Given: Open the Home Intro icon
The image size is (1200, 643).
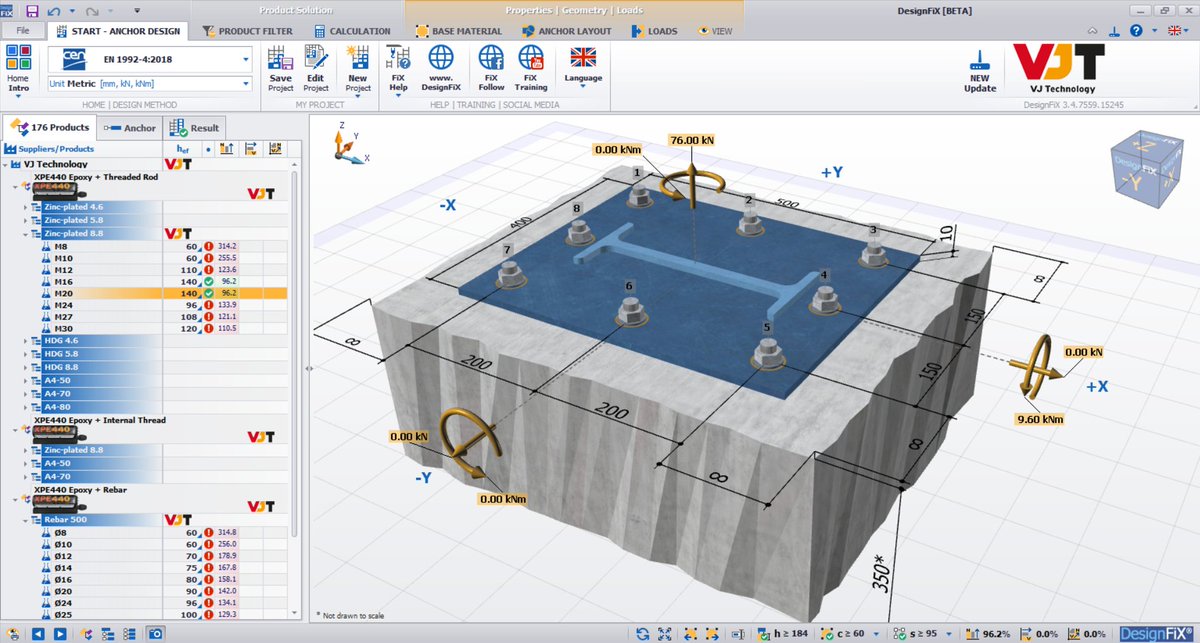Looking at the screenshot, I should [18, 58].
